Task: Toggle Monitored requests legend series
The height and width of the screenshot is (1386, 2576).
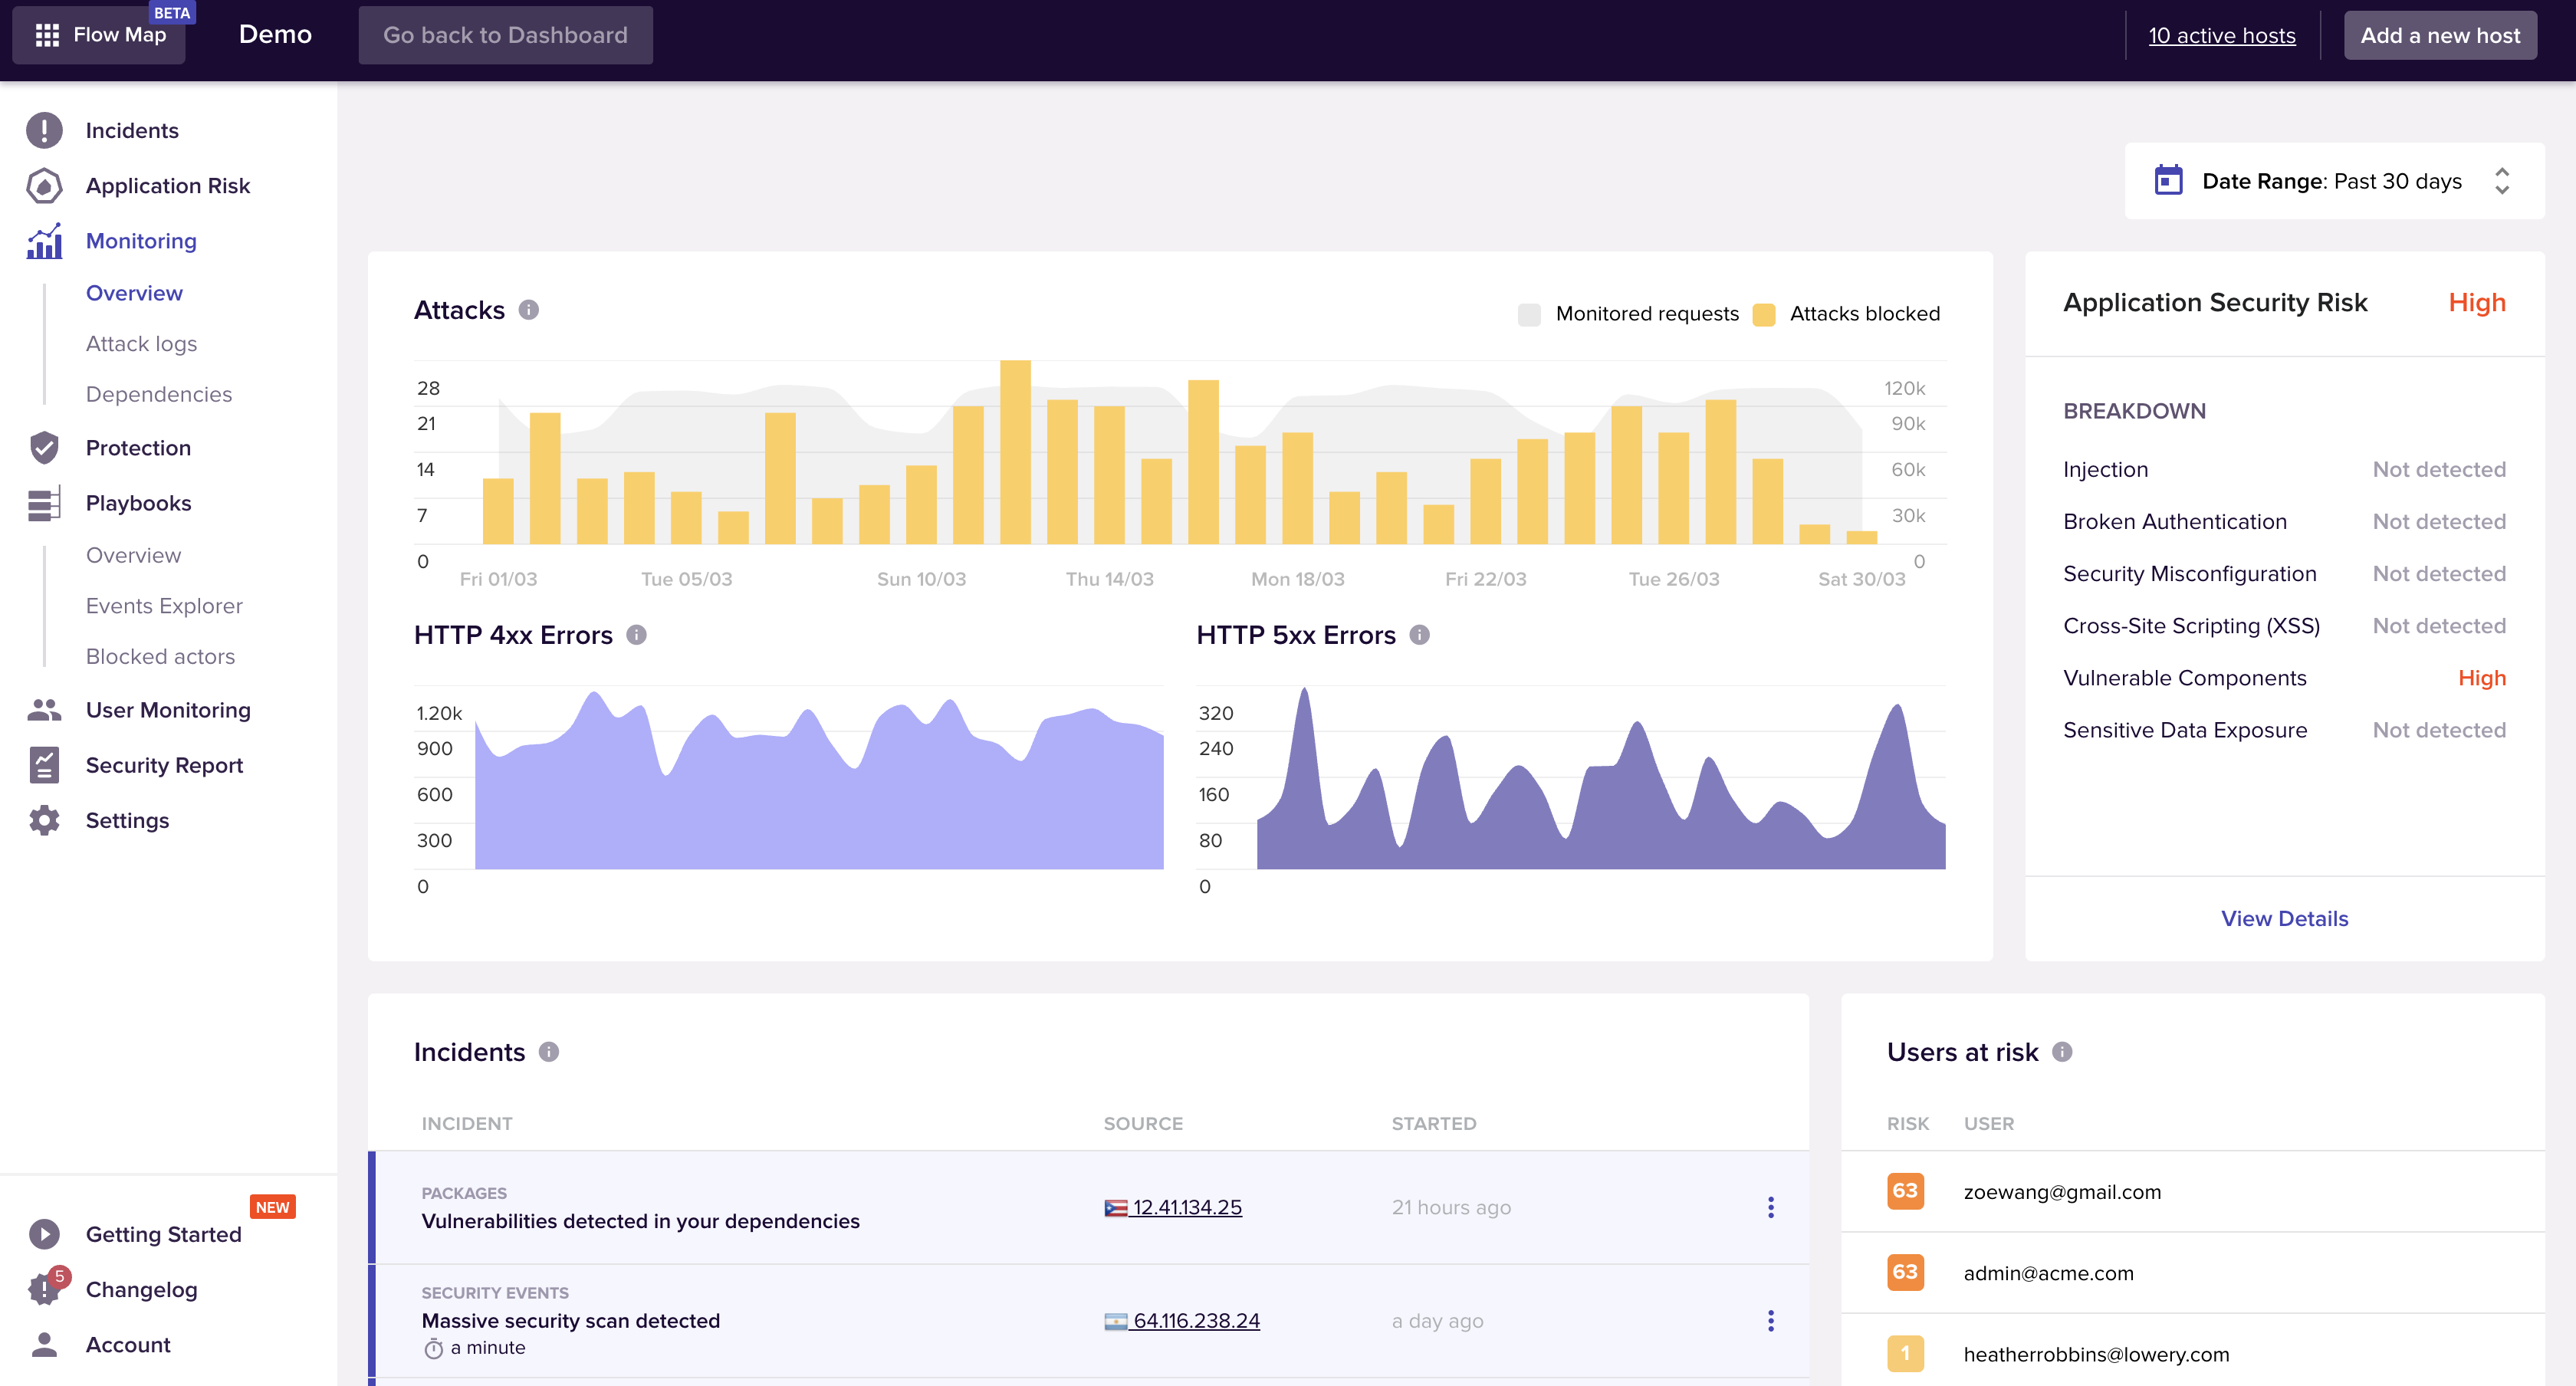Action: 1646,314
